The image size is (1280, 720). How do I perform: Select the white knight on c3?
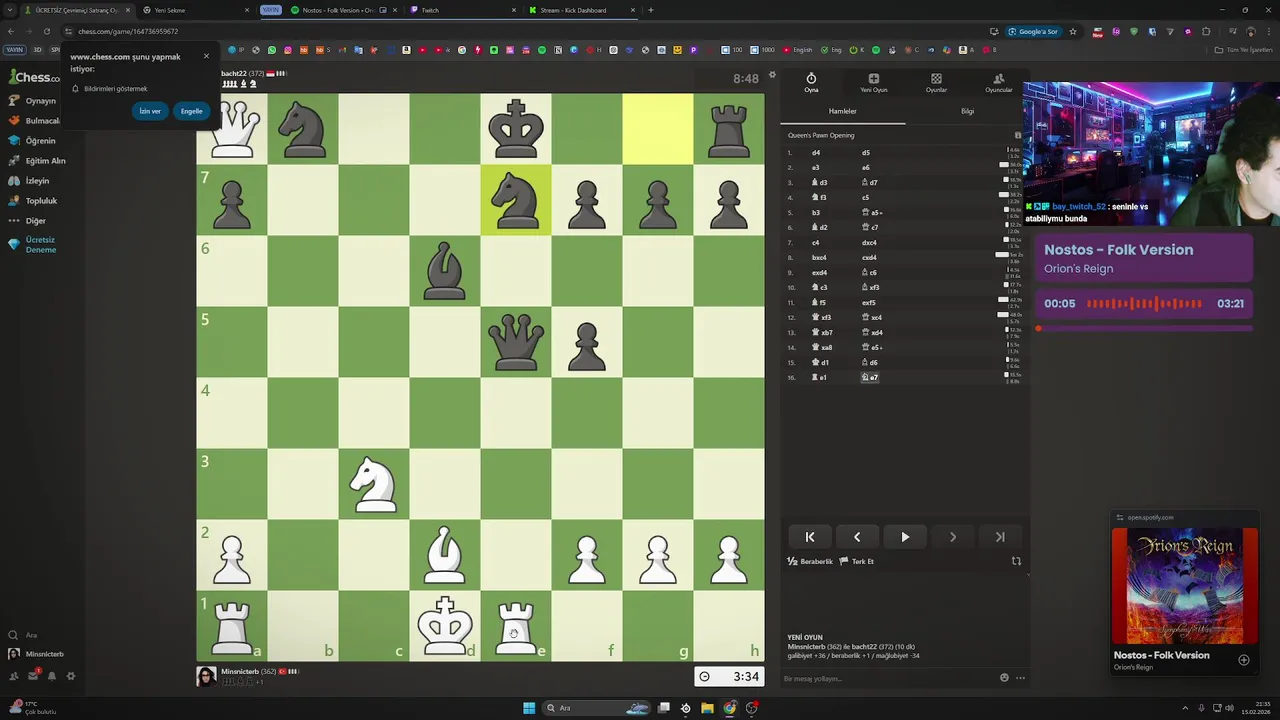(x=374, y=484)
